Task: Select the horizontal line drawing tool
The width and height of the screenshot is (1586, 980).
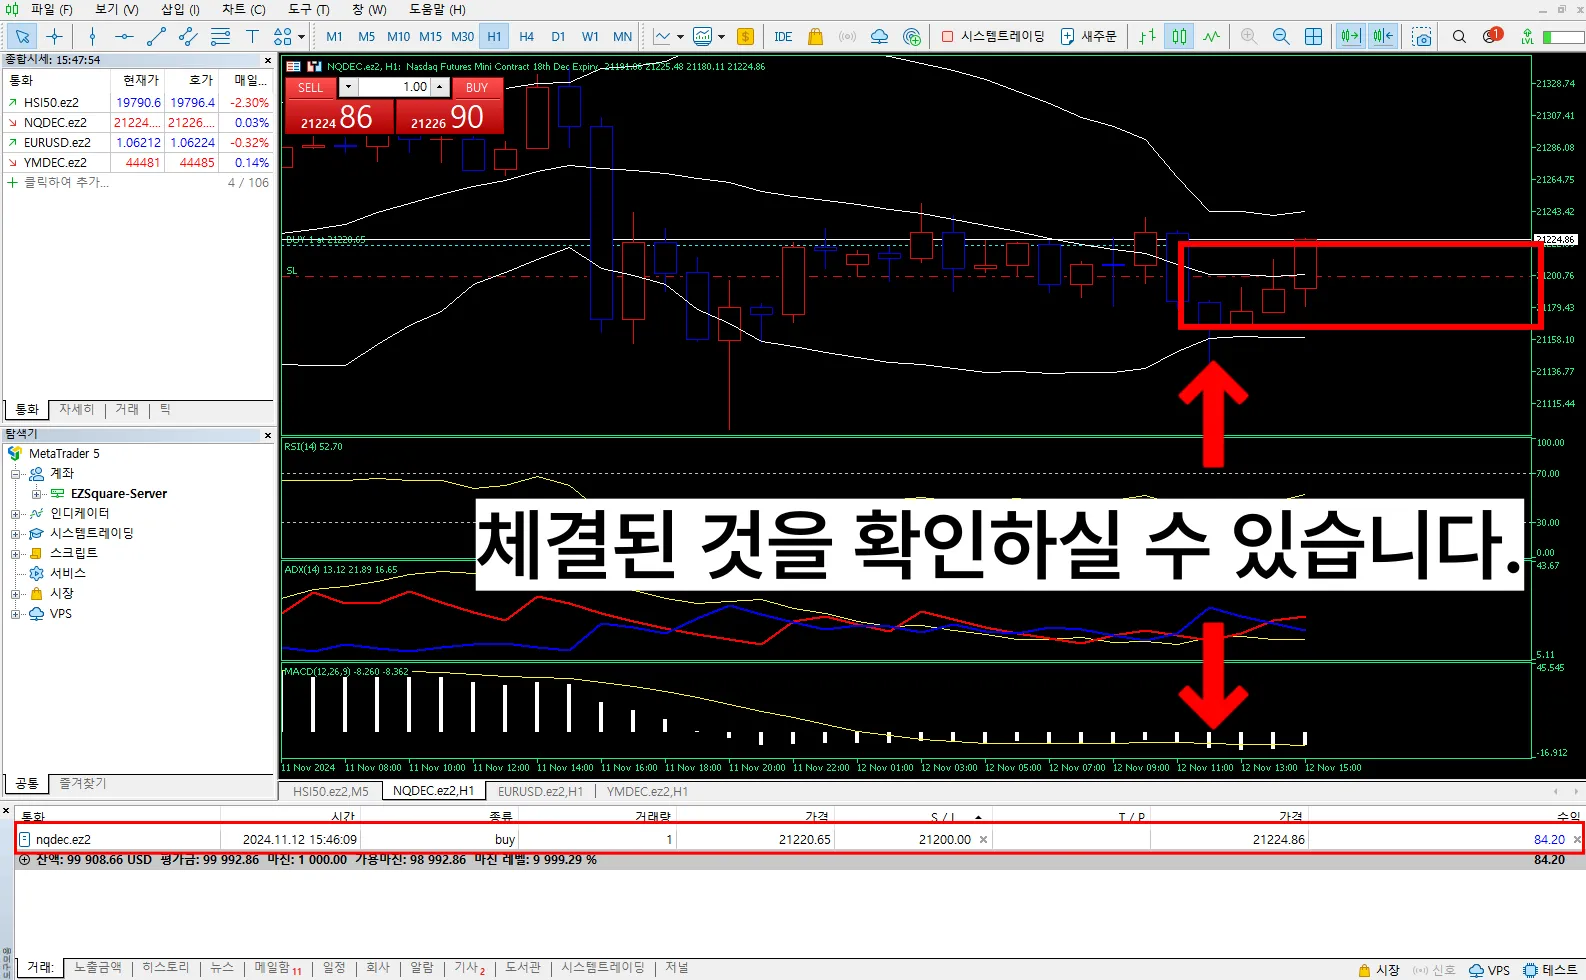Action: [124, 36]
